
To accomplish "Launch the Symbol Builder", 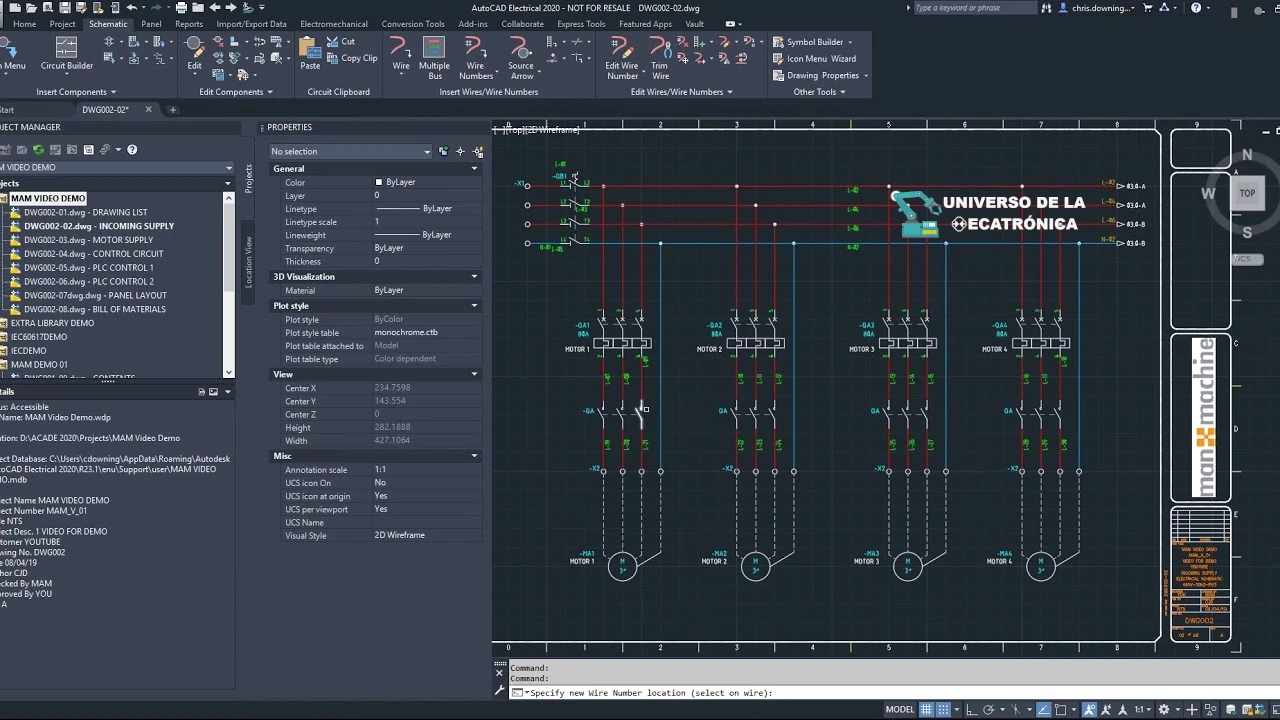I will (813, 42).
